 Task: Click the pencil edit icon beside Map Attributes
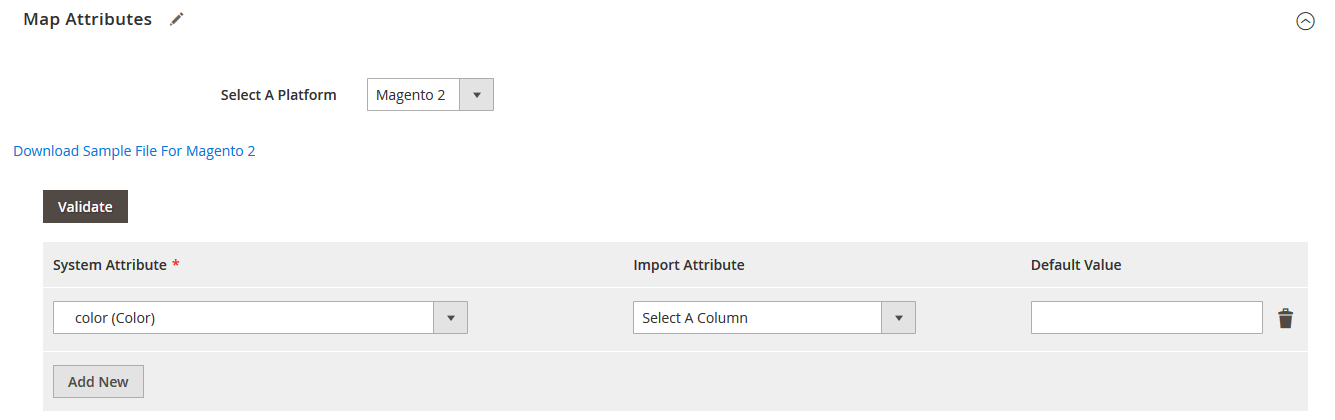pyautogui.click(x=177, y=19)
